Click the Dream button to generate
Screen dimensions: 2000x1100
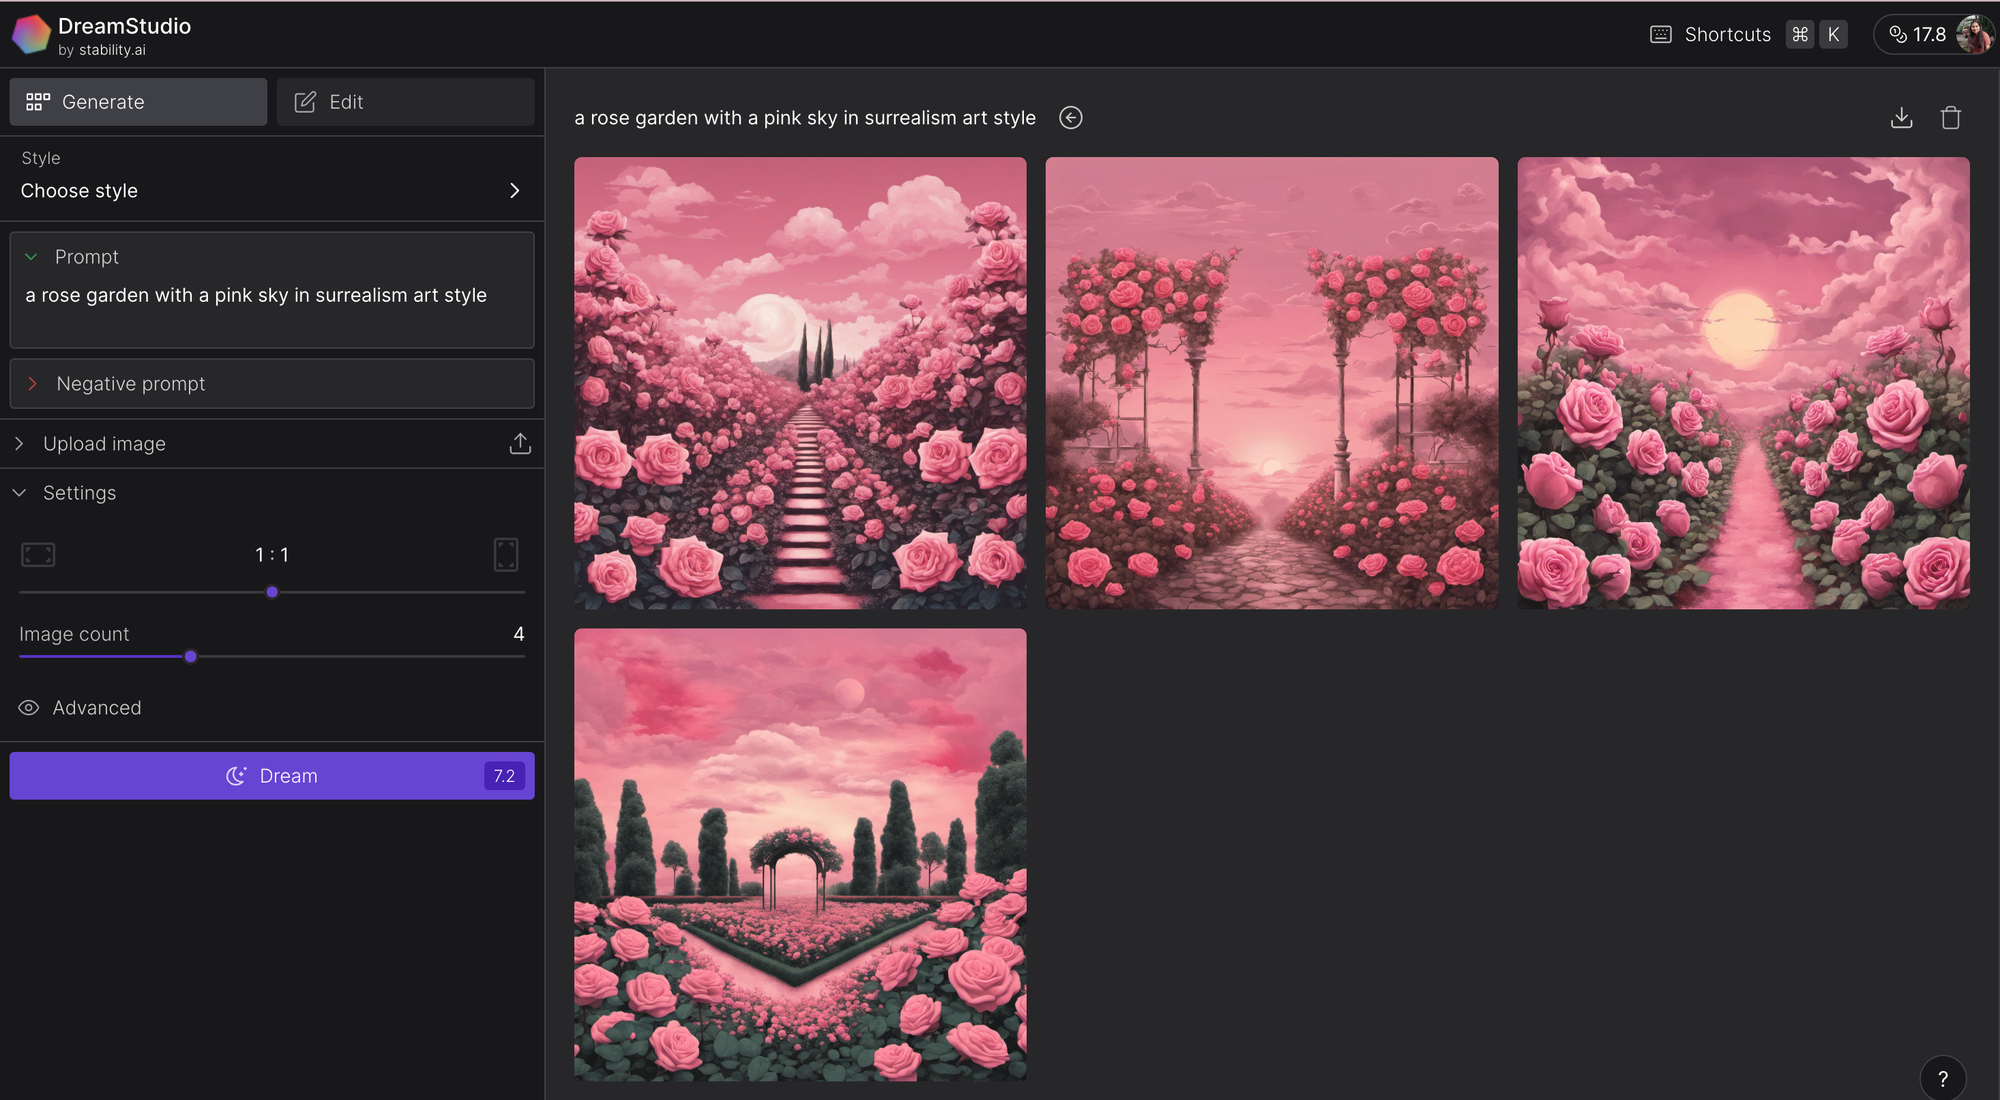[271, 775]
